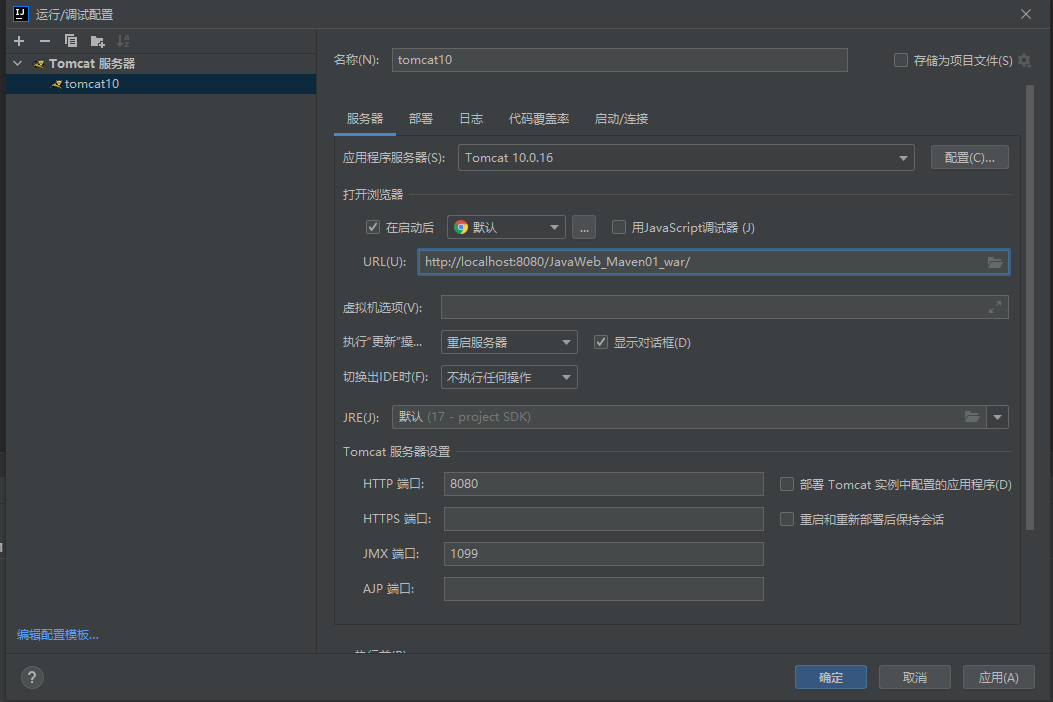Click the 应用(A) button
Screen dimensions: 1053x702
[x=999, y=677]
